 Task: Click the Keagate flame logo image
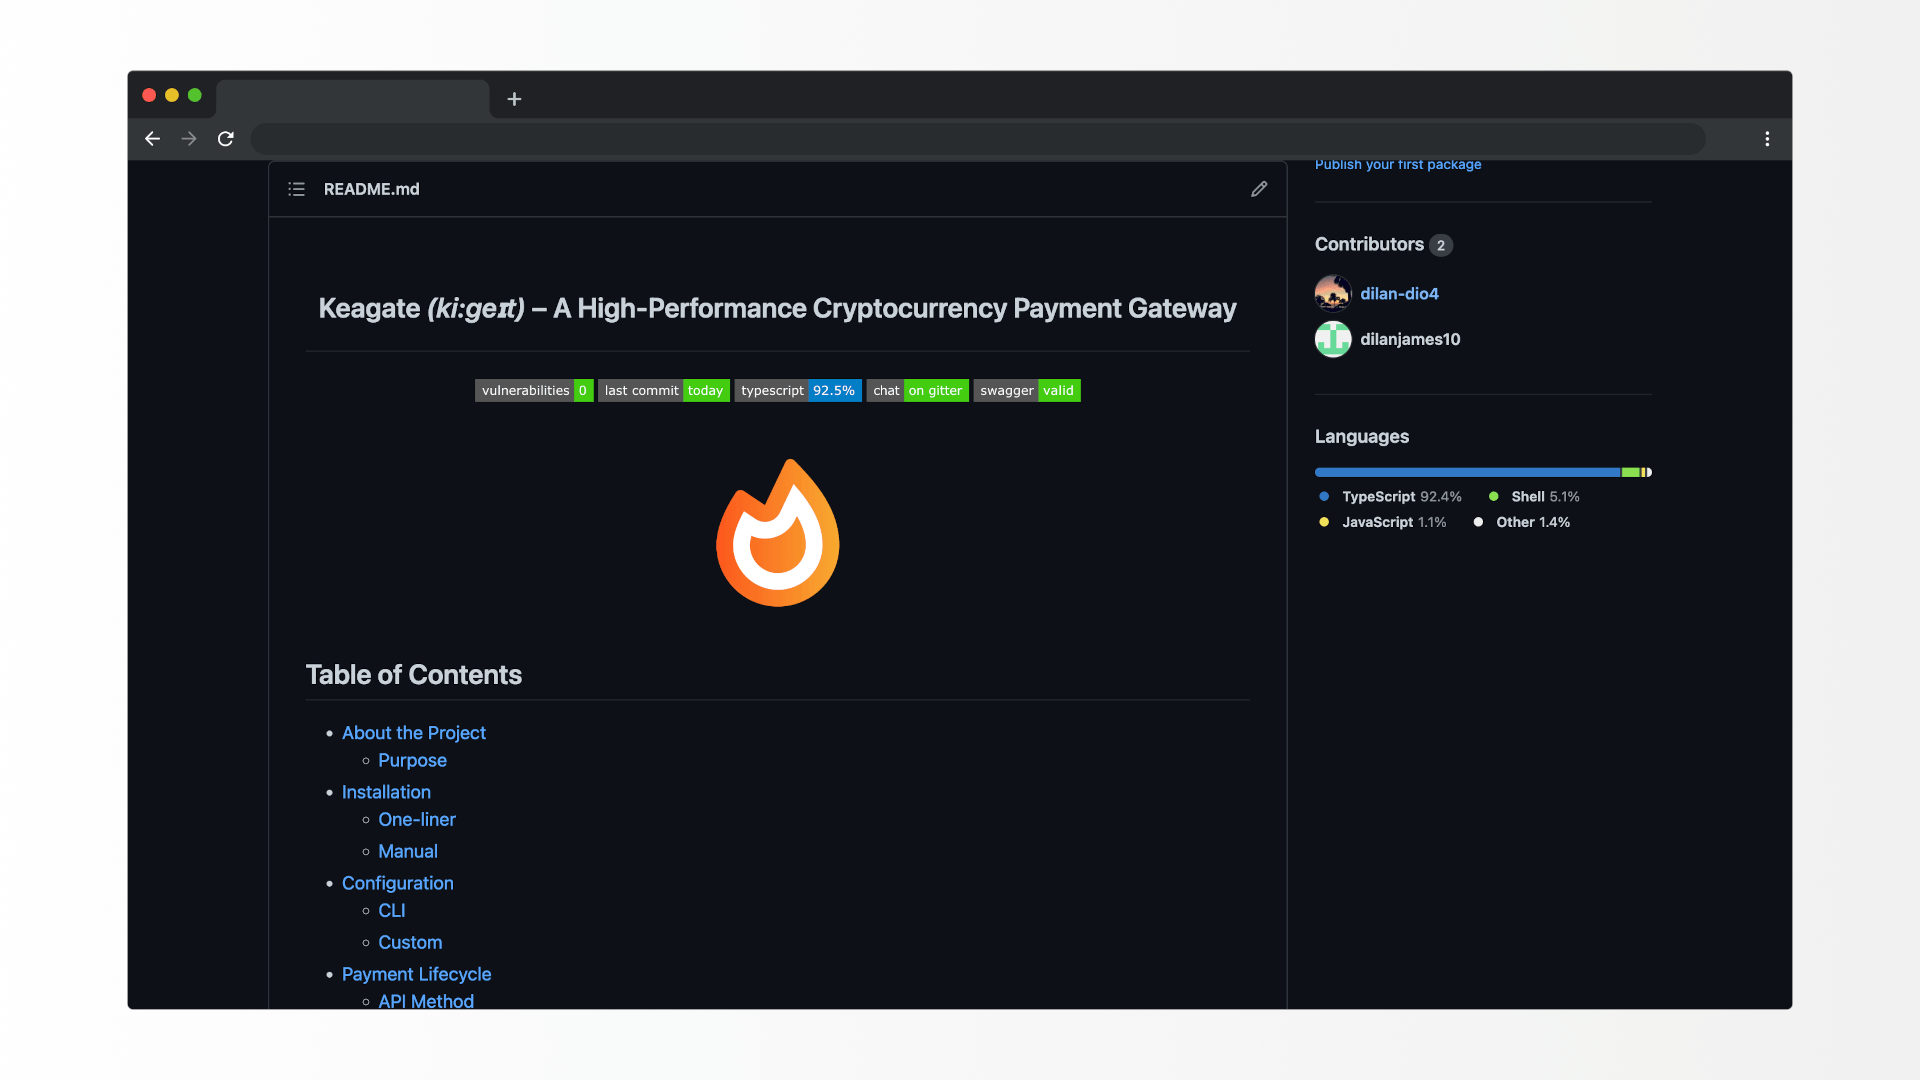[x=778, y=533]
